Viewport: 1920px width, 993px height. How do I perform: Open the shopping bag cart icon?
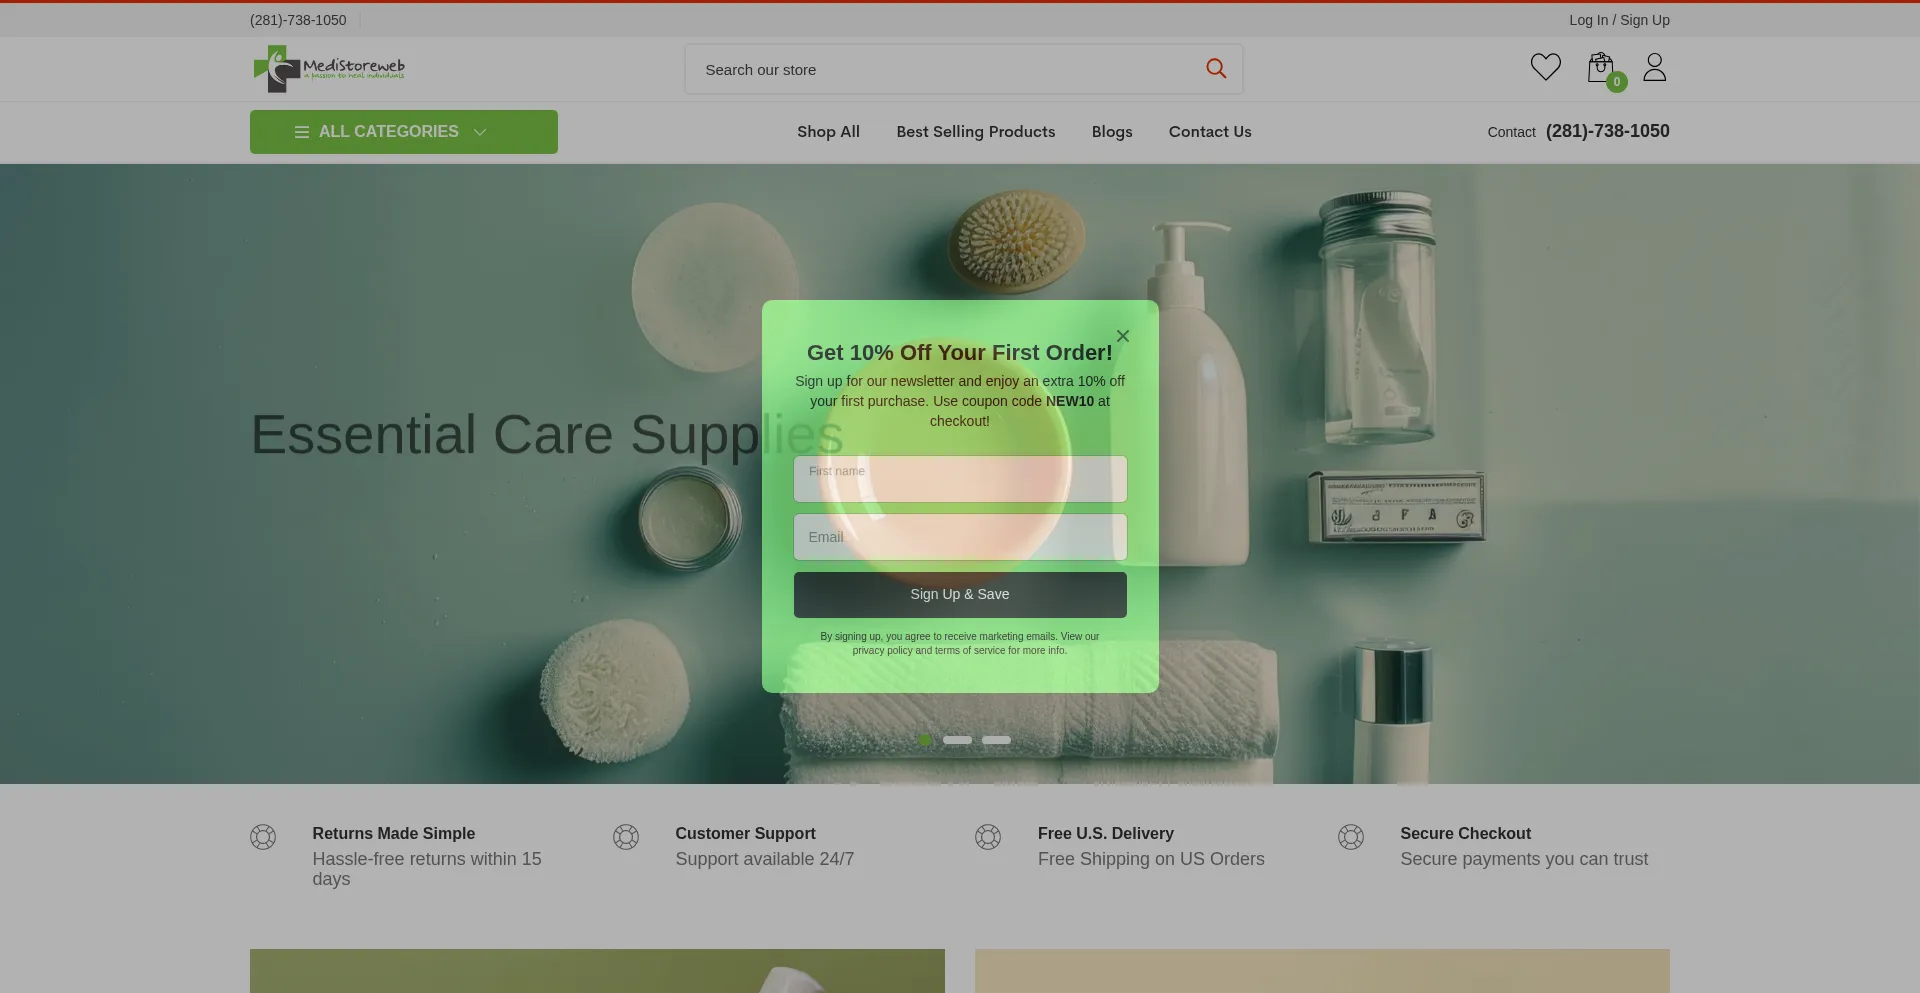1601,67
